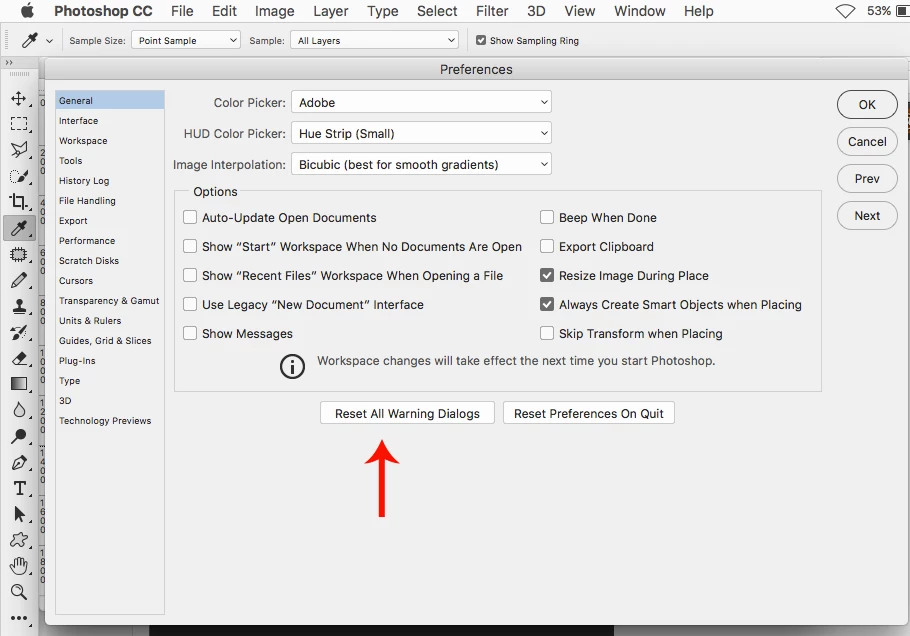The image size is (910, 636).
Task: Open the Color Picker dropdown
Action: click(x=421, y=102)
